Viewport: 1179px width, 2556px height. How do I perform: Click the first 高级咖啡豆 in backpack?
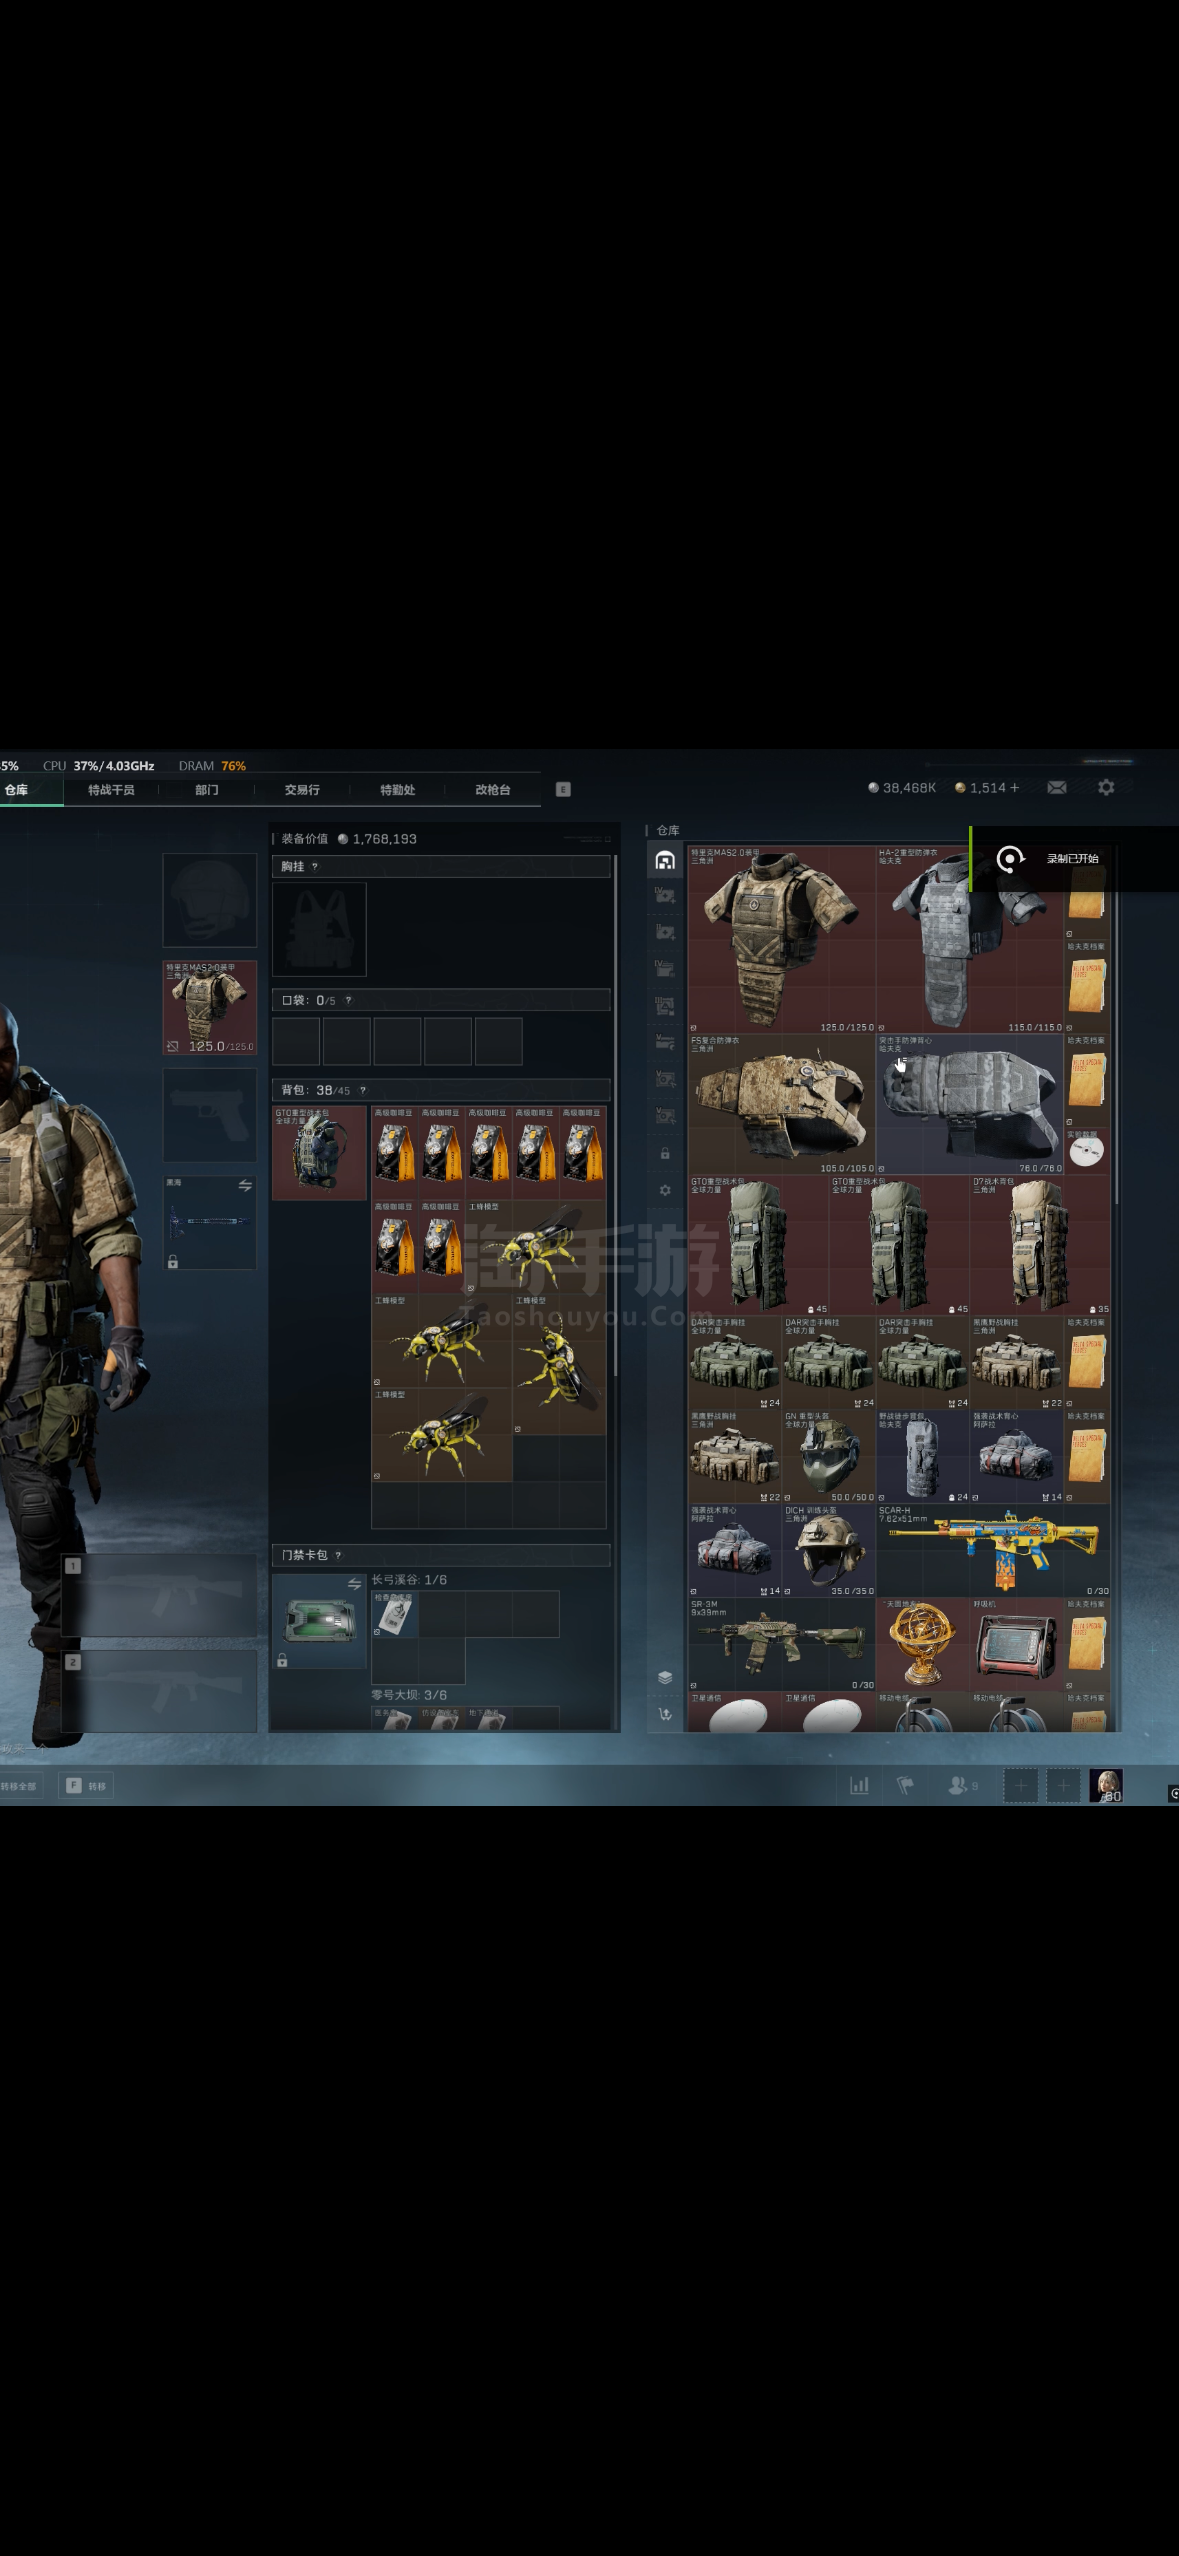(x=395, y=1152)
